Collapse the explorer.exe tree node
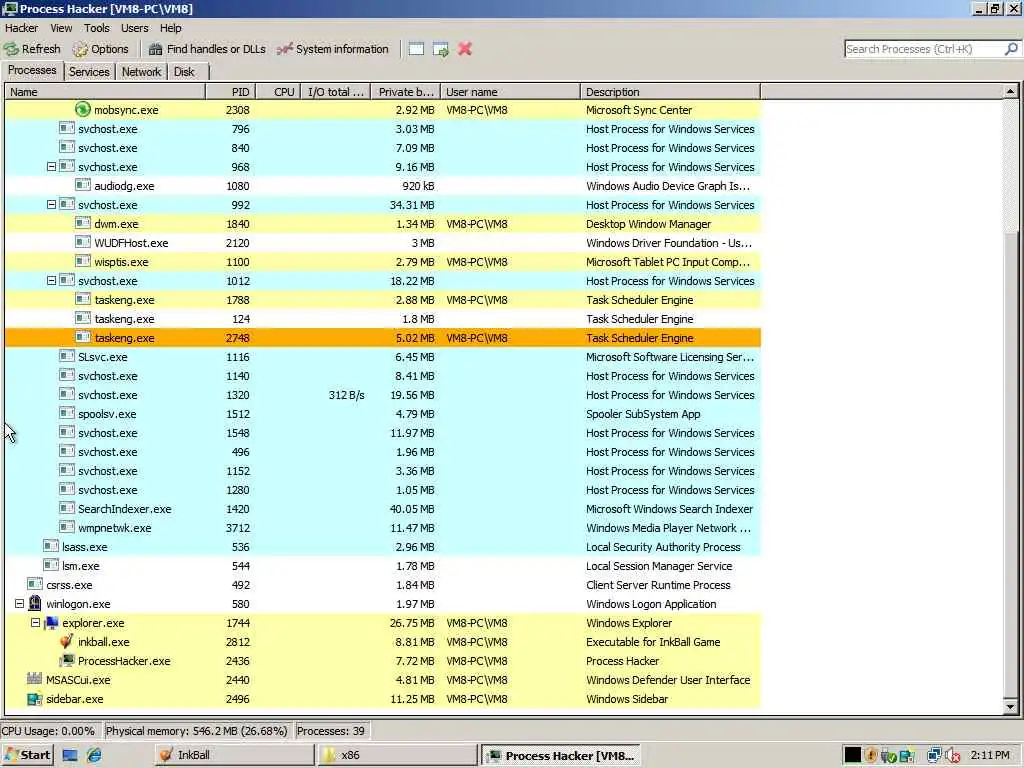This screenshot has width=1024, height=768. point(35,622)
